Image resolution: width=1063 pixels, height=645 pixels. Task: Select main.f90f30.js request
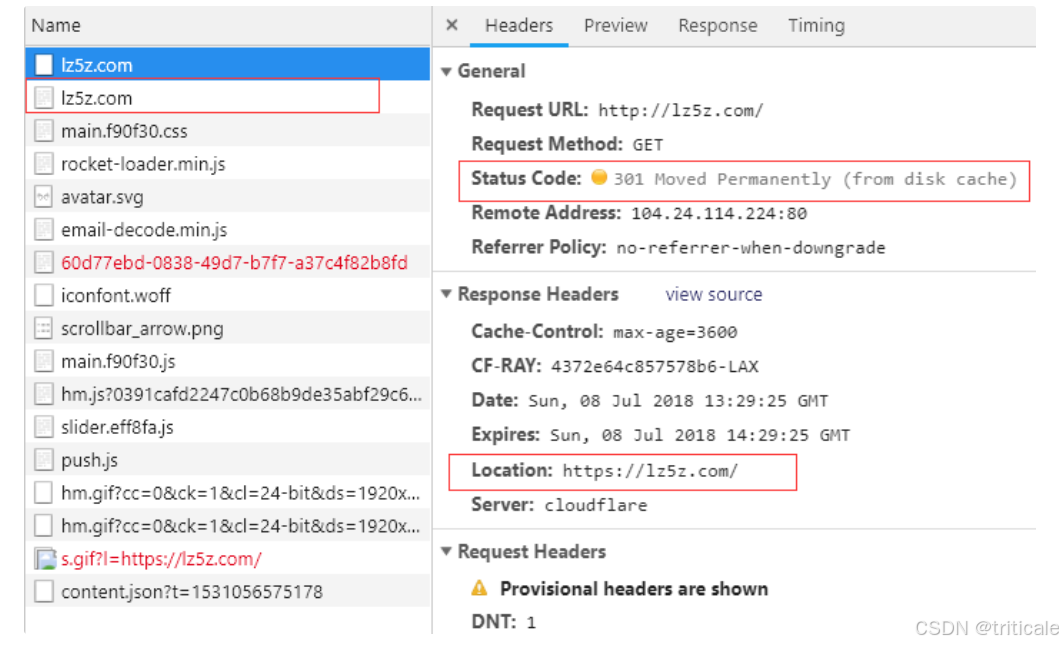[228, 361]
